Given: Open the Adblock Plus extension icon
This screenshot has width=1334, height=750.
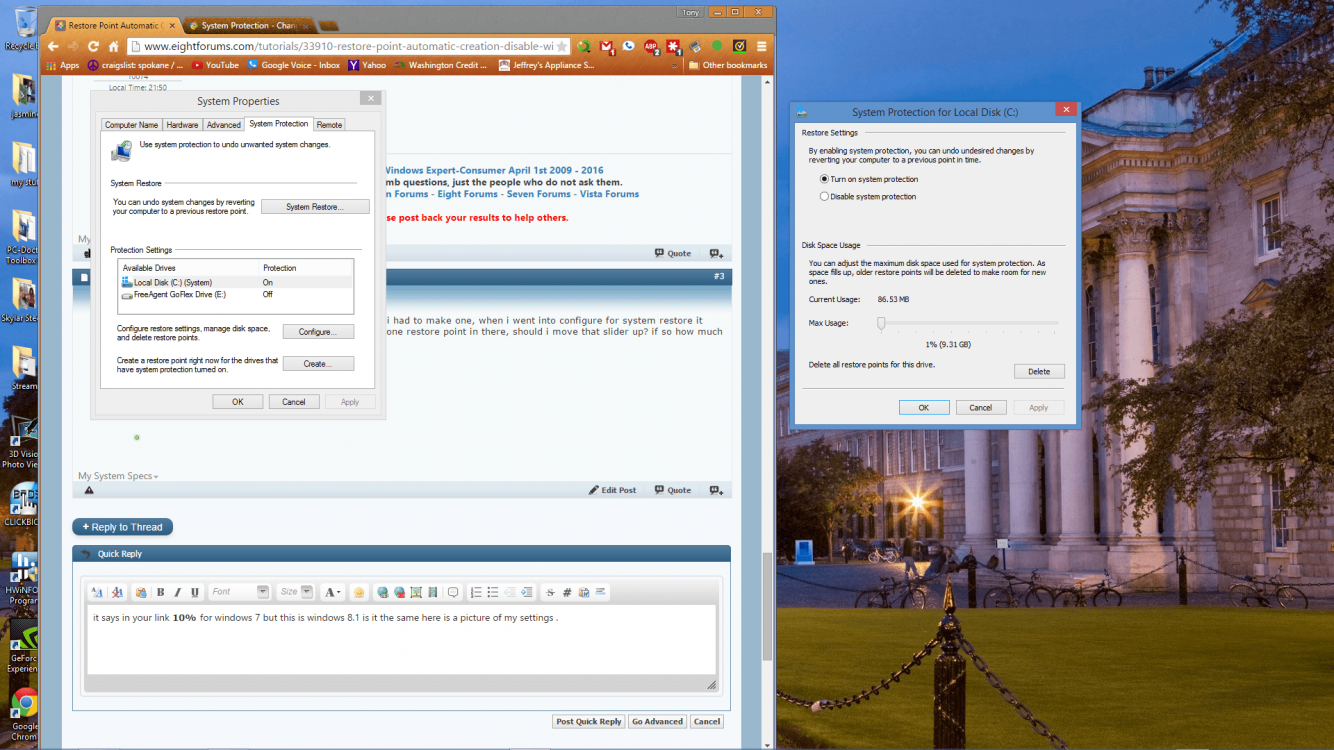Looking at the screenshot, I should (x=650, y=46).
